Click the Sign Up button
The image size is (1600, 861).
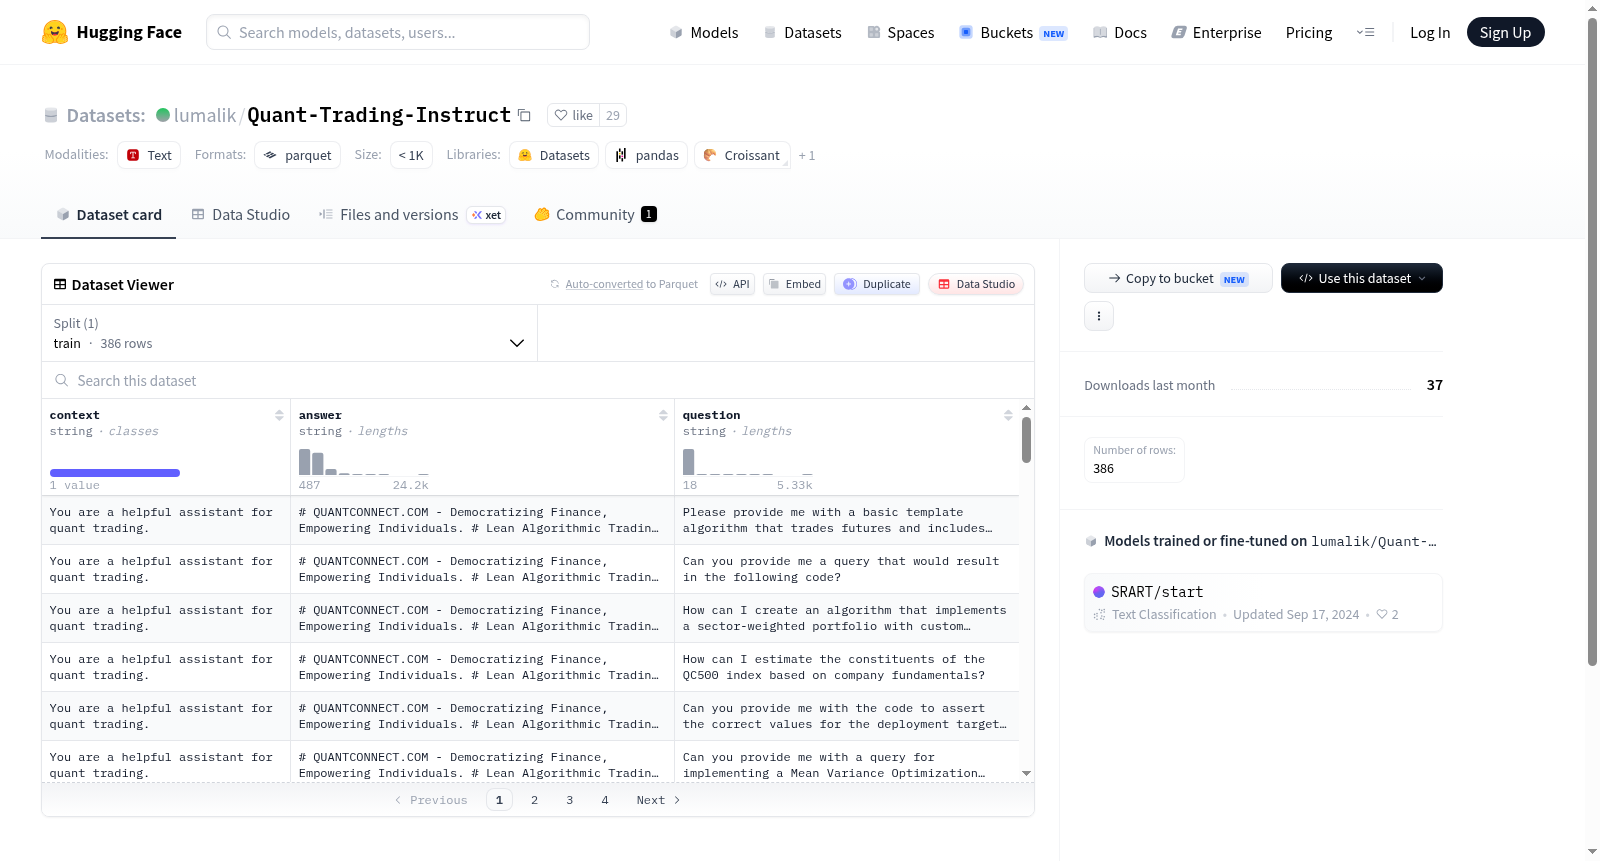(x=1505, y=32)
